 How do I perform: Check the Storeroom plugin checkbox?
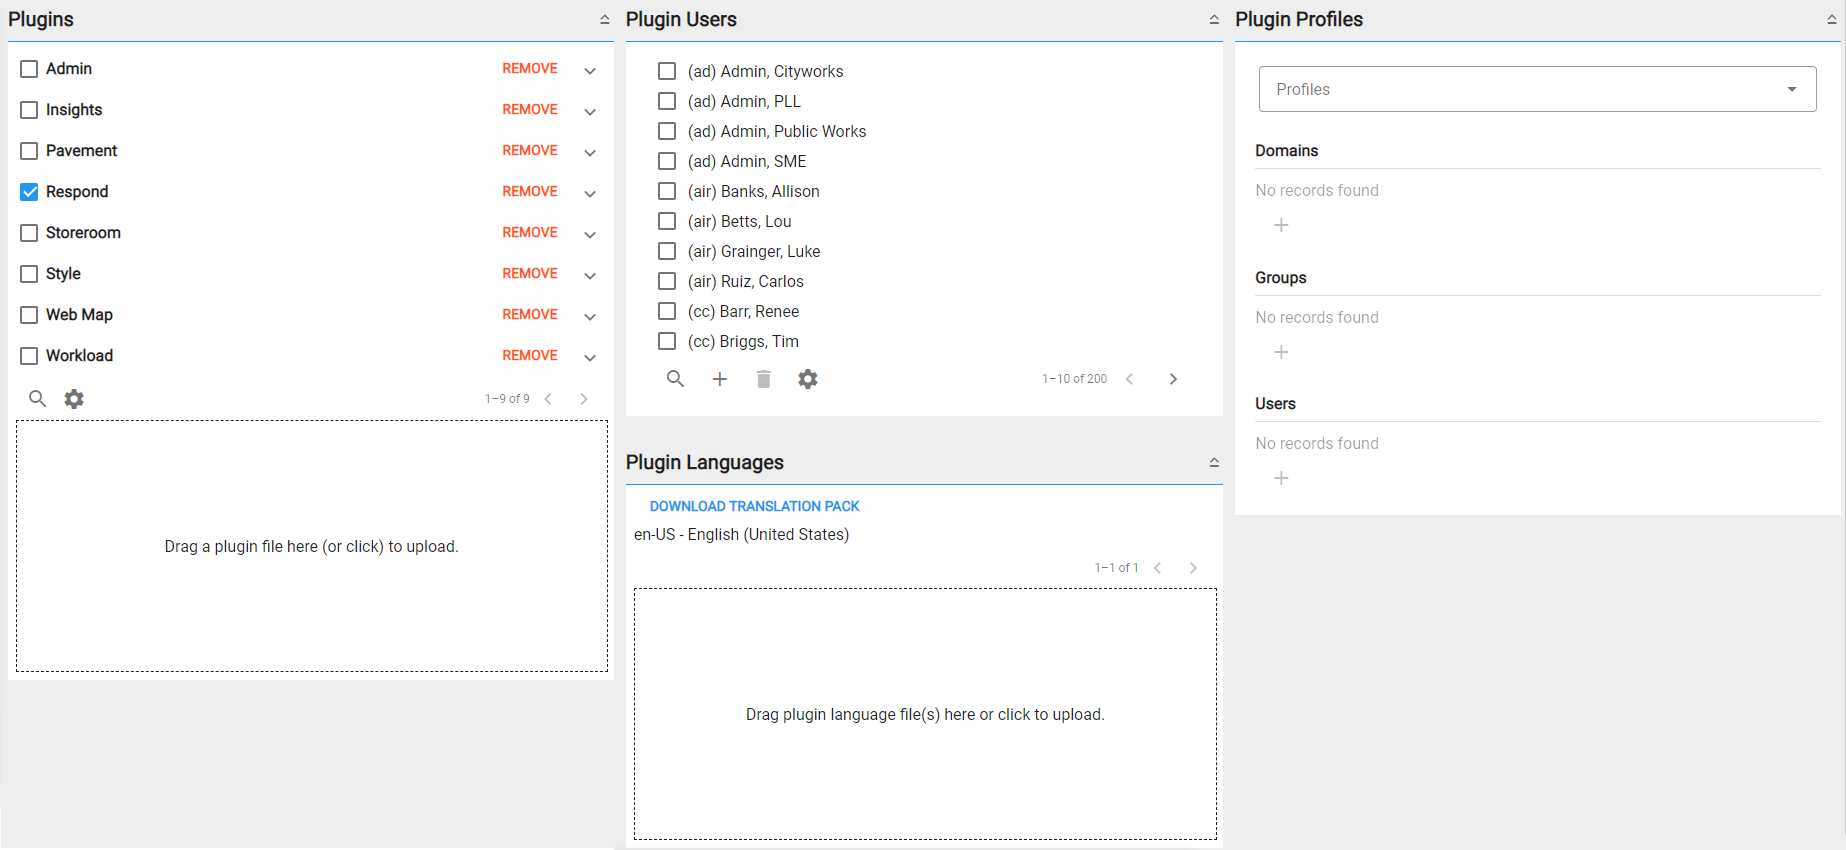pos(29,233)
